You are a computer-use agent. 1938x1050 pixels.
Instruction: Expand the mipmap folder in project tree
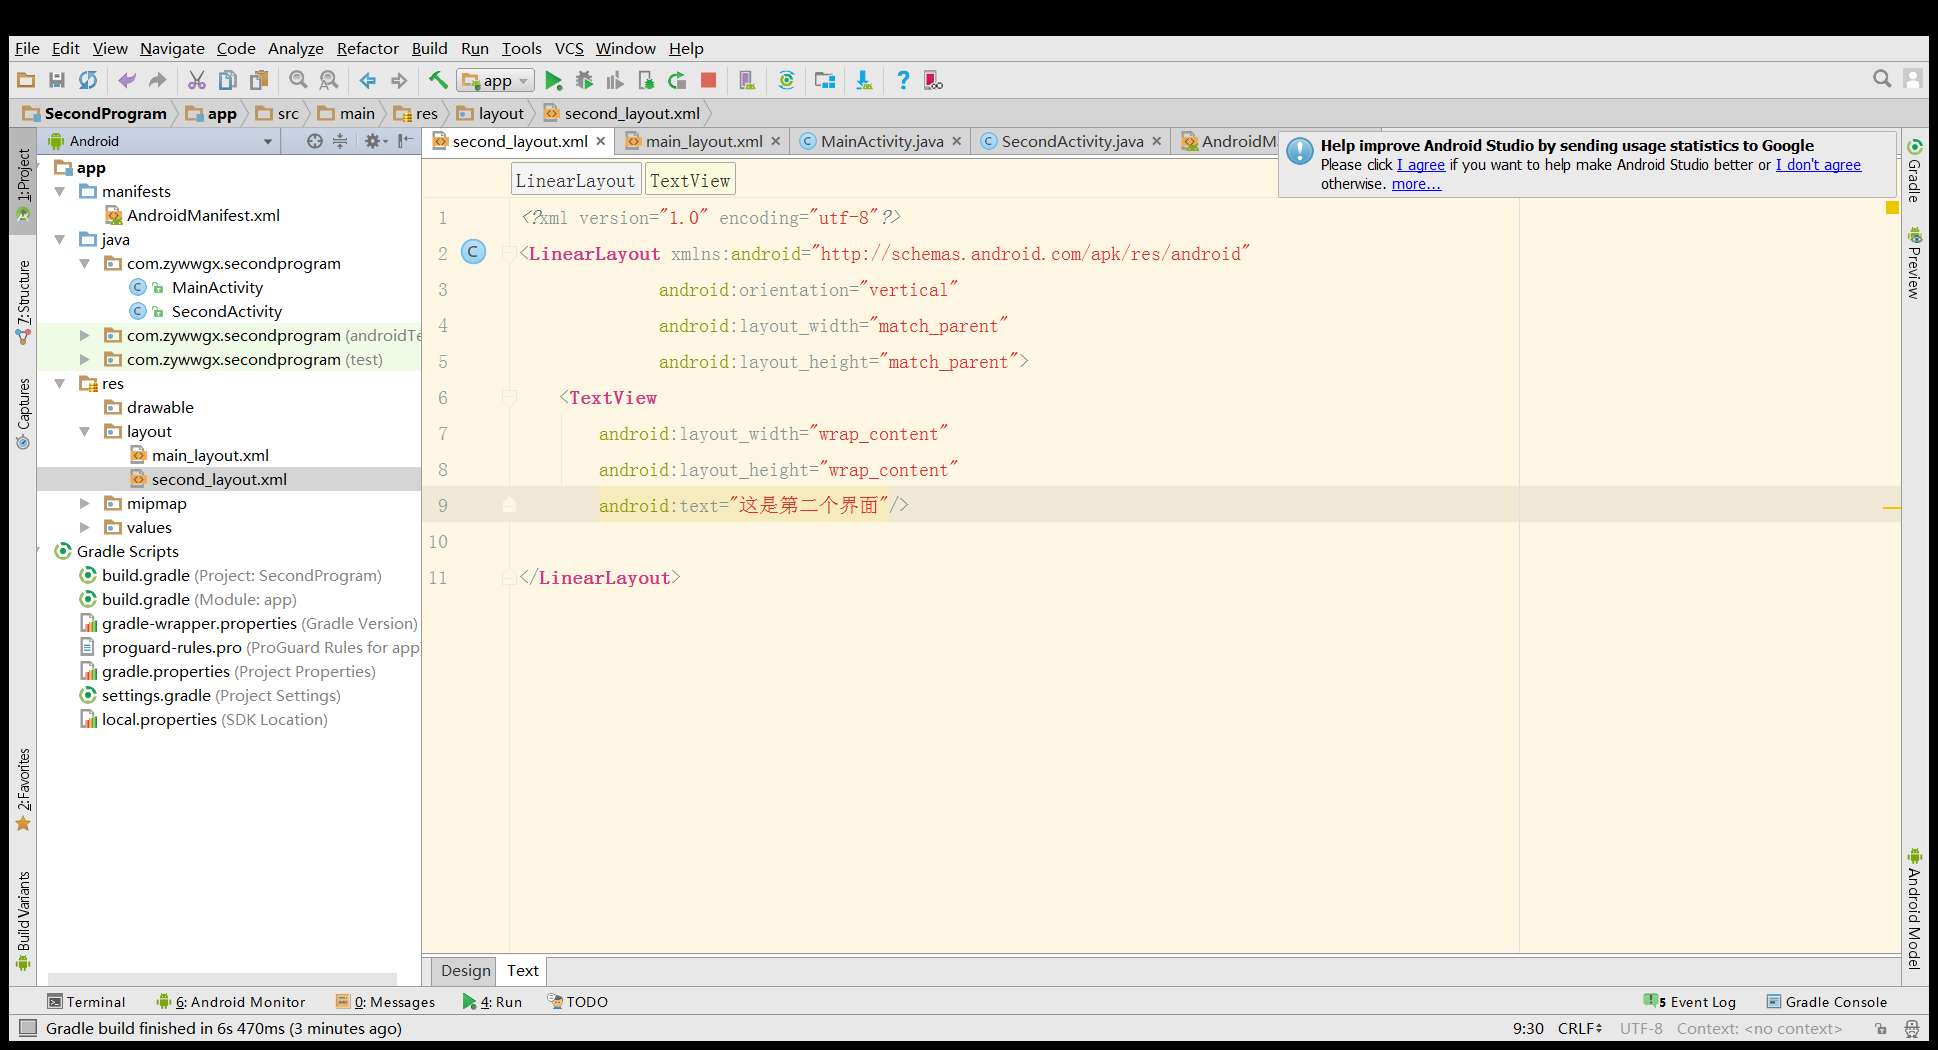coord(85,503)
